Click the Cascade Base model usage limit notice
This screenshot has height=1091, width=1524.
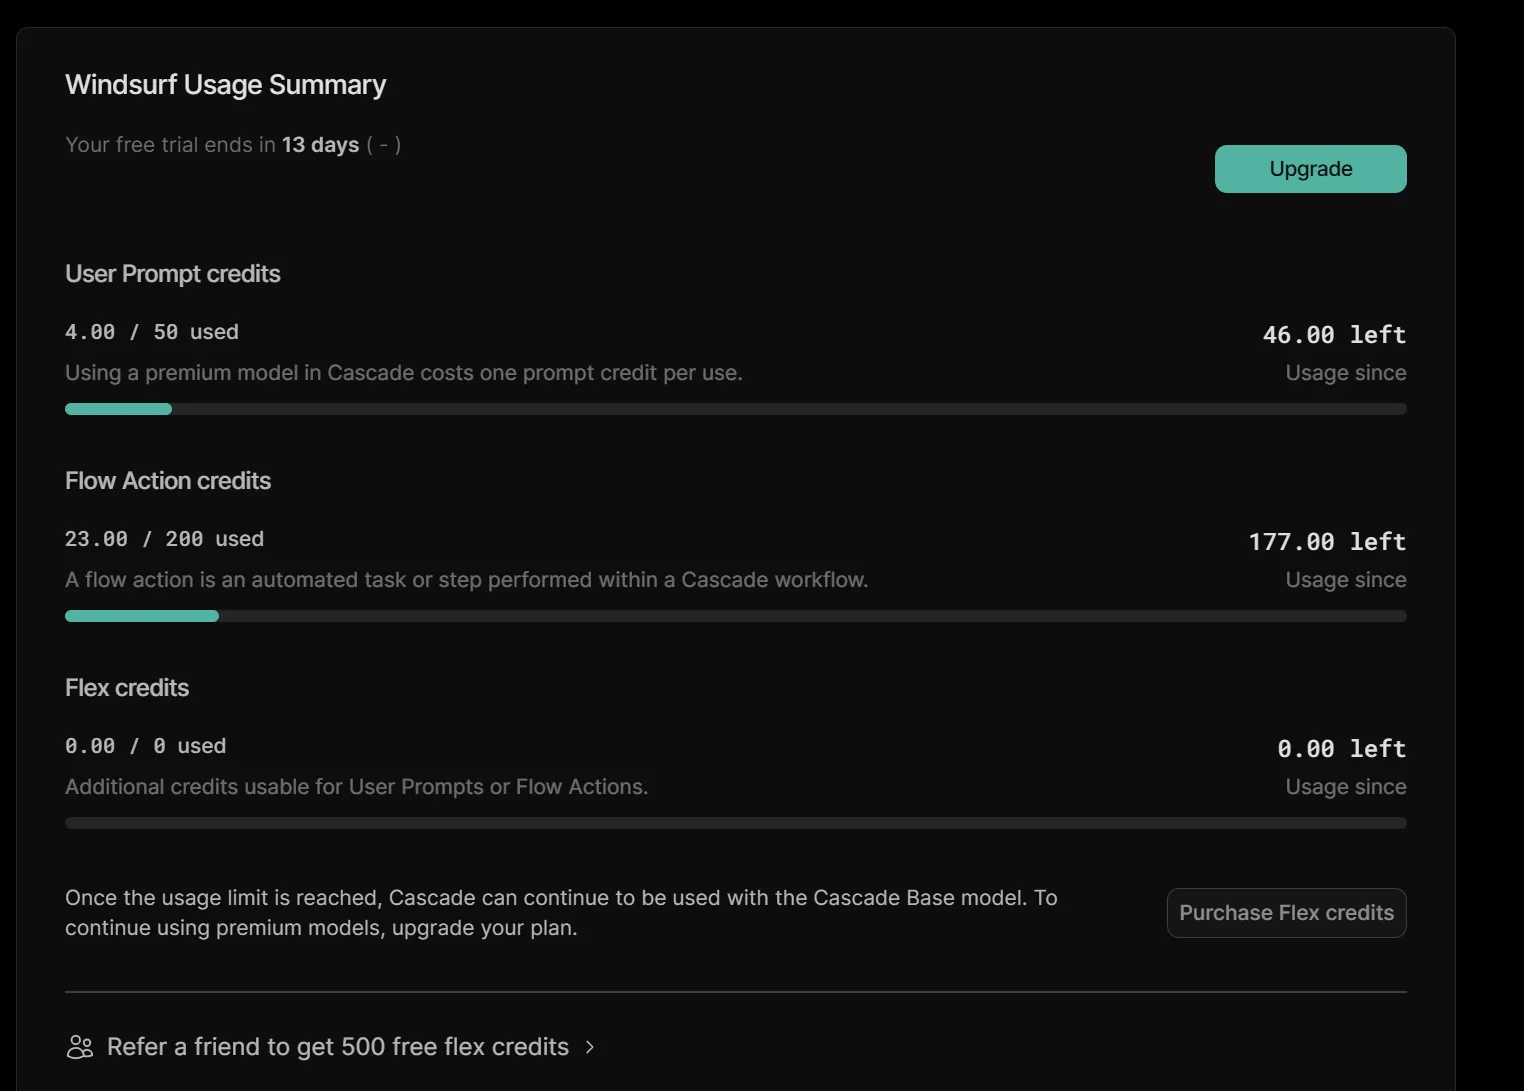point(560,912)
